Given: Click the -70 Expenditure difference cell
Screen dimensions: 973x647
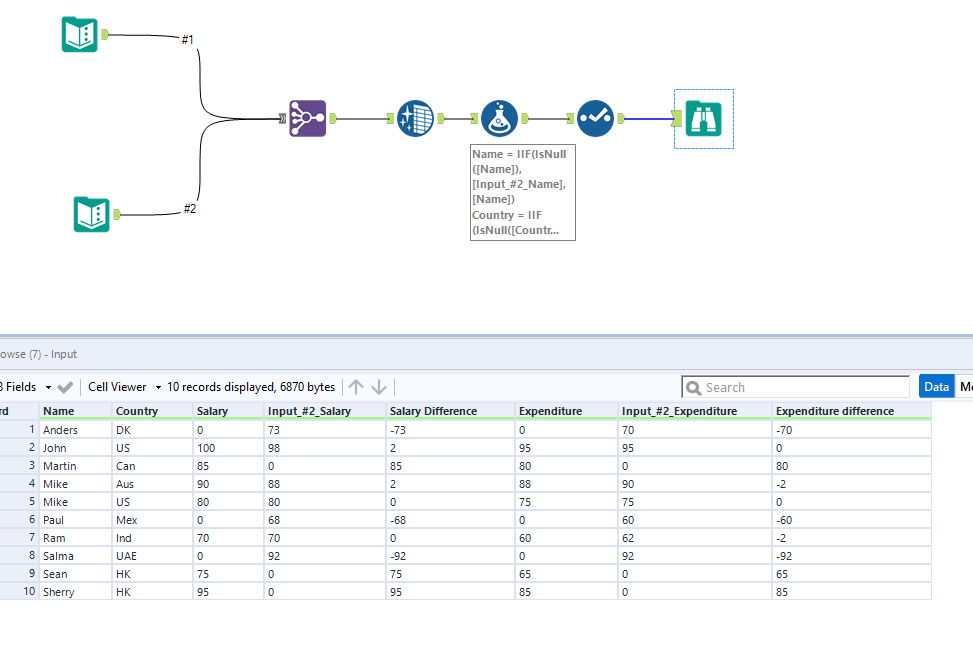Looking at the screenshot, I should click(851, 430).
